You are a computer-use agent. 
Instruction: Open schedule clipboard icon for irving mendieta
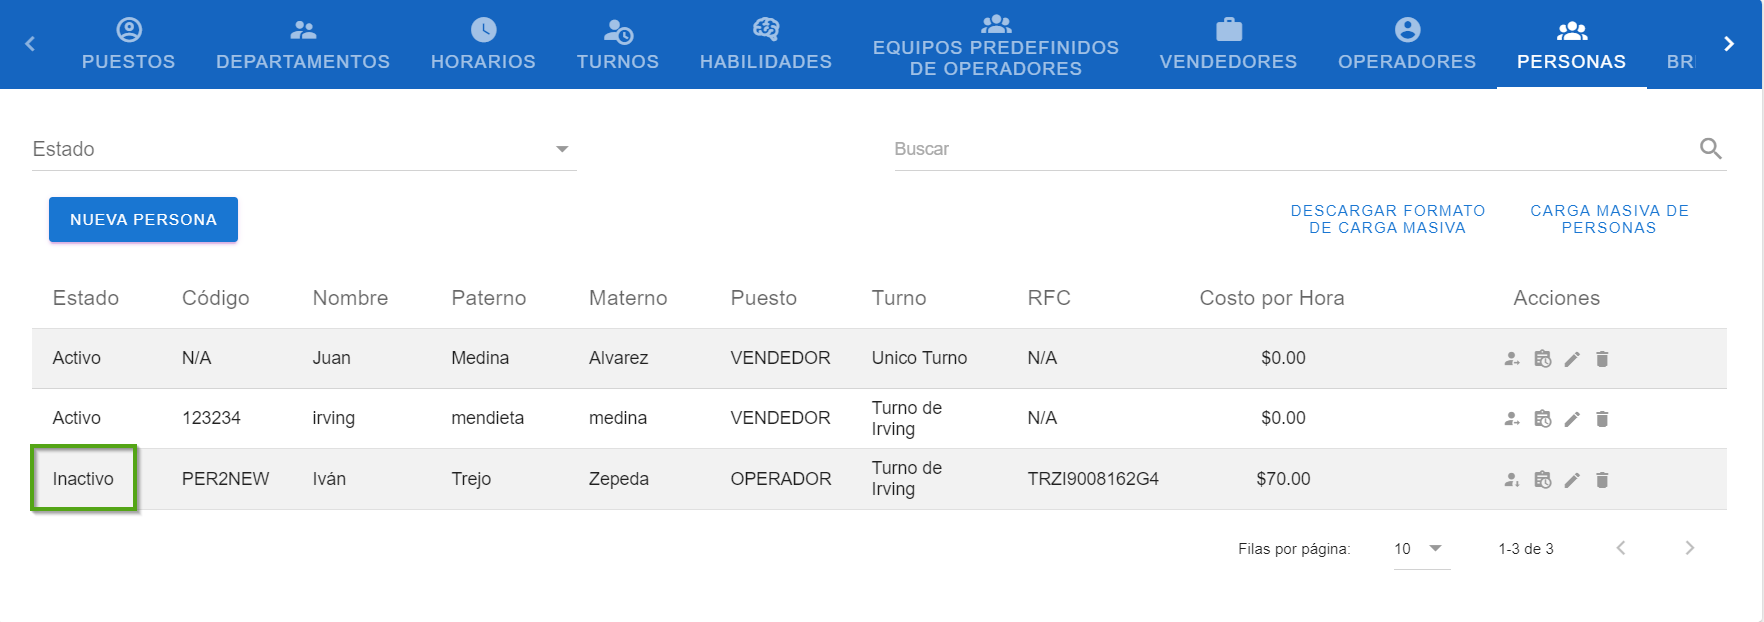[x=1543, y=419]
